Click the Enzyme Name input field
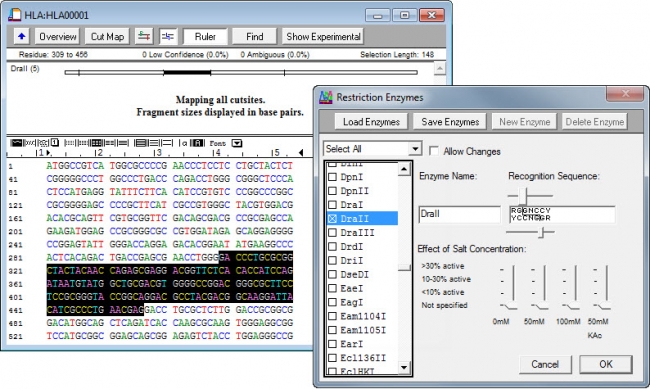The width and height of the screenshot is (650, 389). pos(459,214)
